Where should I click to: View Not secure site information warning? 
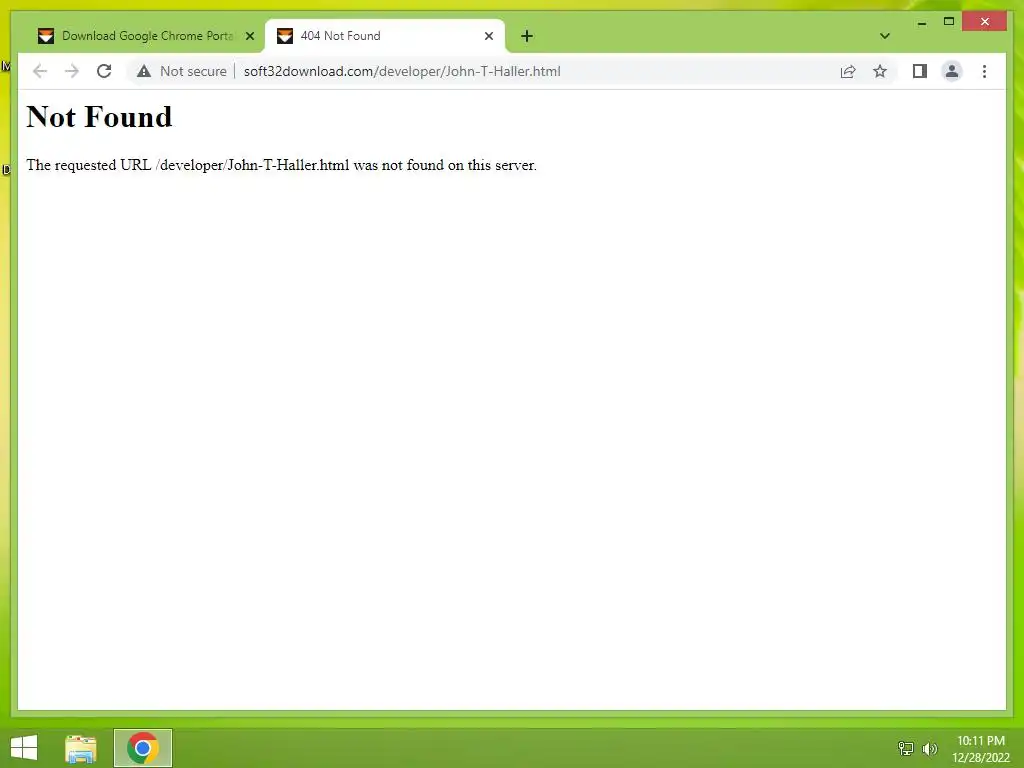point(182,71)
